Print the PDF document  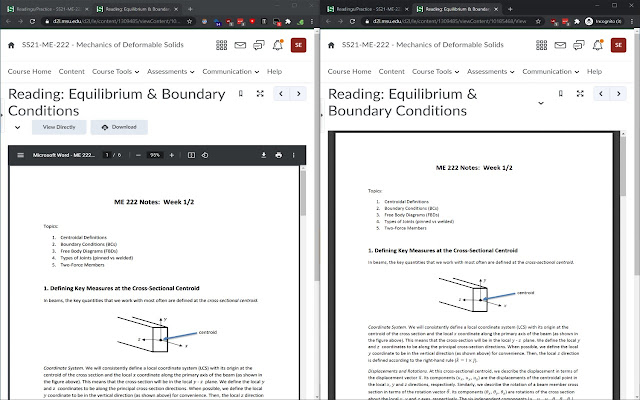[279, 155]
